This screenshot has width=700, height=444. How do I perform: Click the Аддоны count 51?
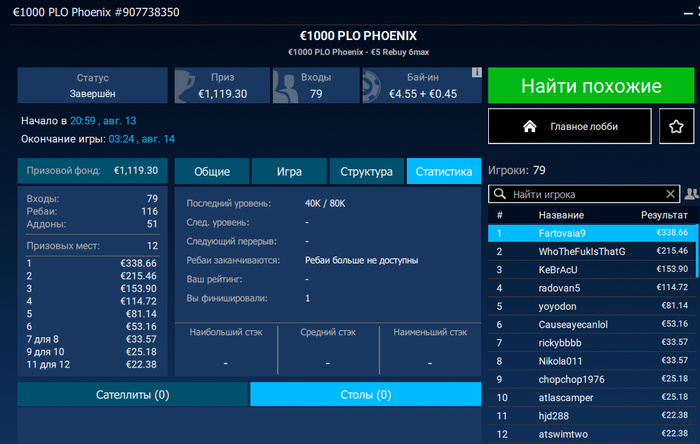tap(152, 224)
